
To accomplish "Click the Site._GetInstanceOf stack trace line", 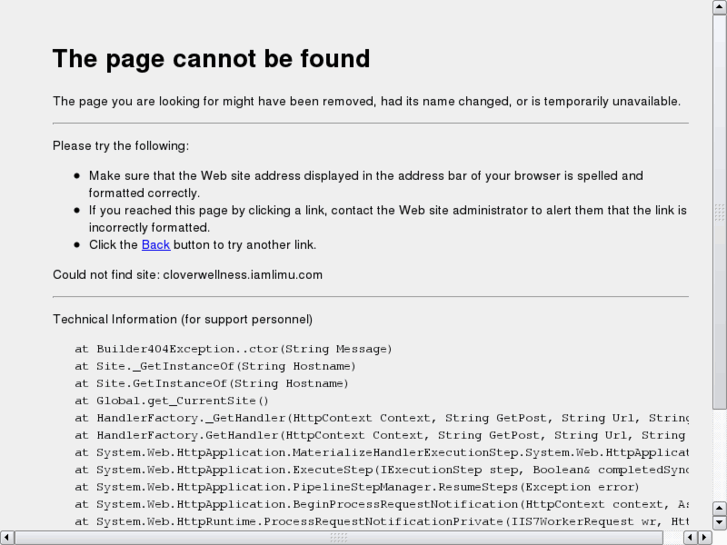I will 215,366.
